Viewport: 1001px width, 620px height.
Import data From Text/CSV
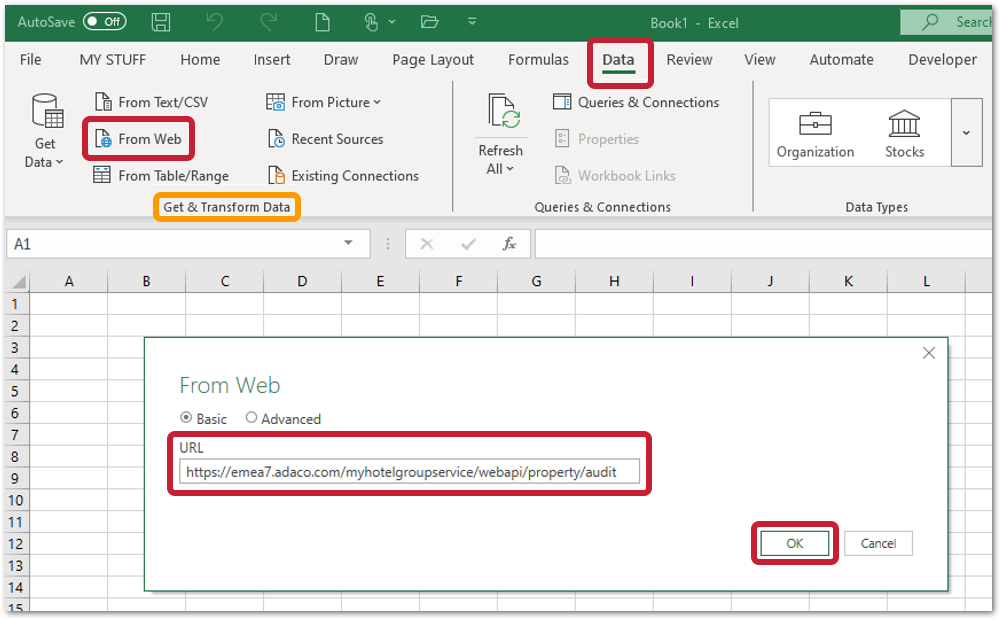(151, 102)
